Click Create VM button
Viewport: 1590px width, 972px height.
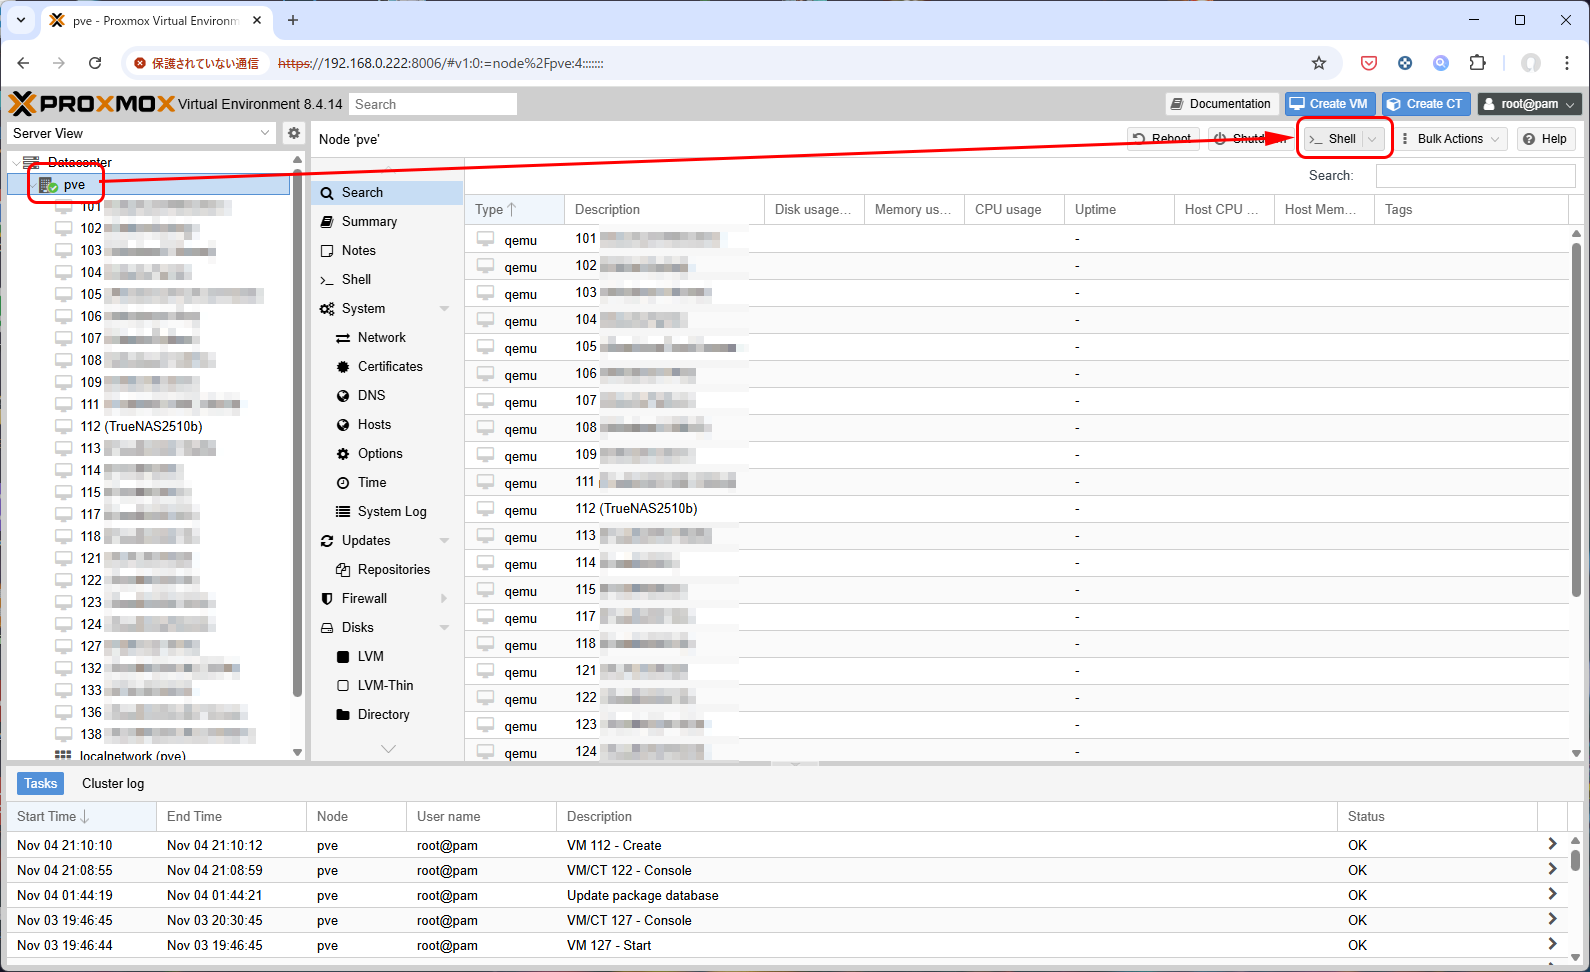(1329, 104)
